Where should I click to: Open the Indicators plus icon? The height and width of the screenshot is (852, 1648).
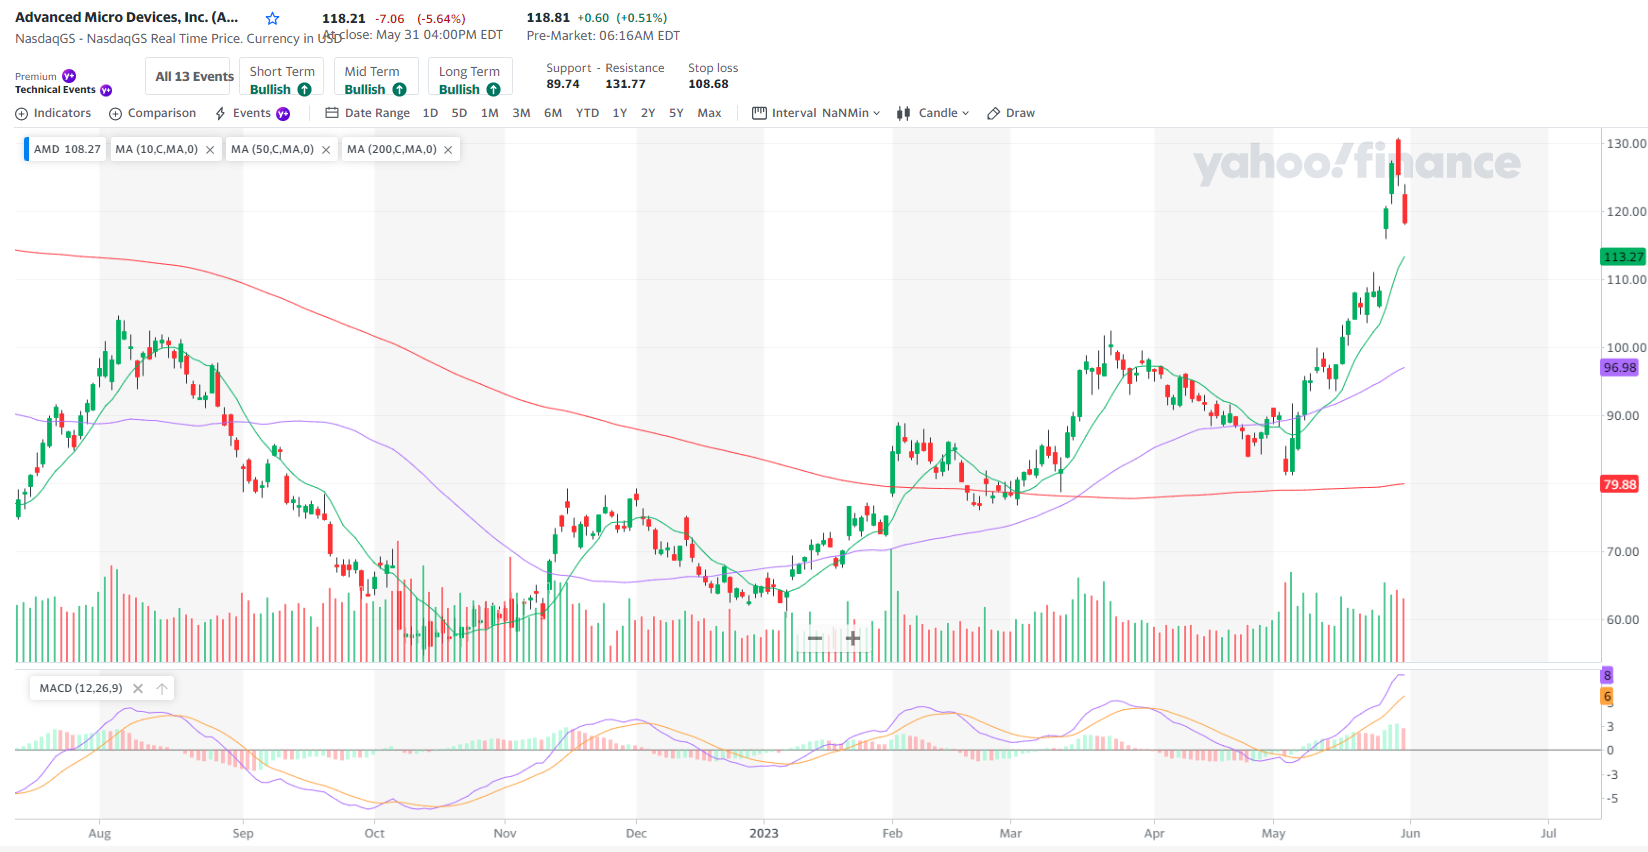[21, 114]
